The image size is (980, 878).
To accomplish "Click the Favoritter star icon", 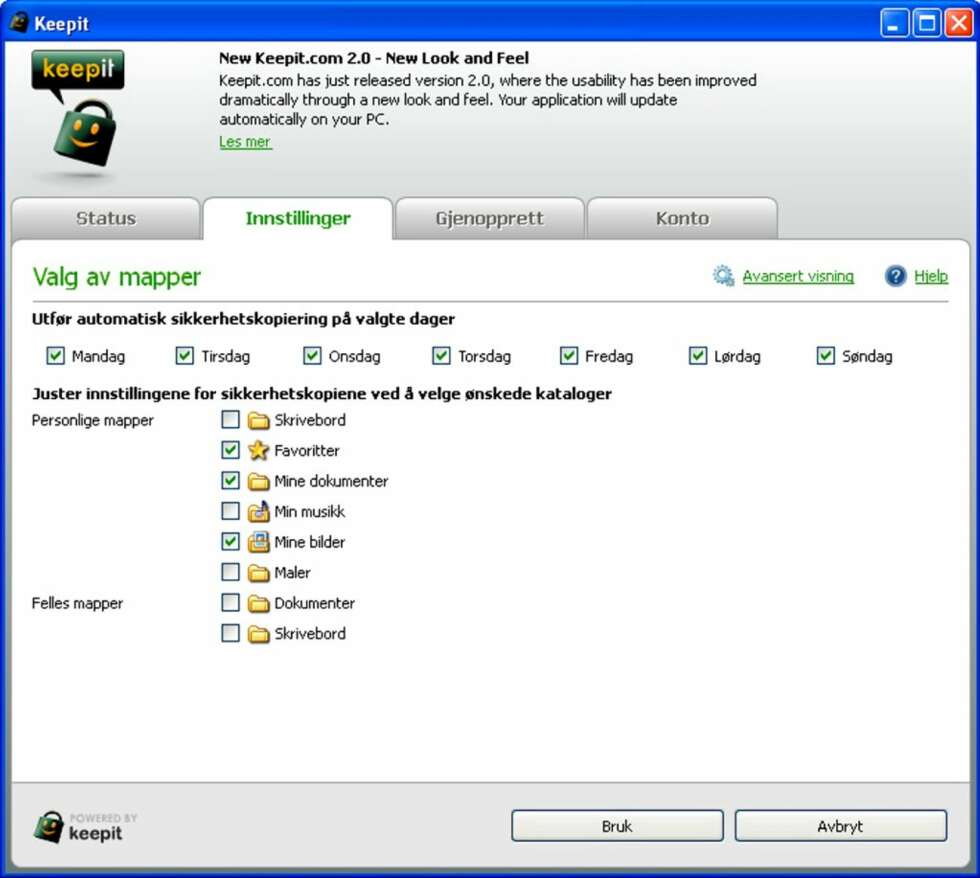I will [x=258, y=451].
